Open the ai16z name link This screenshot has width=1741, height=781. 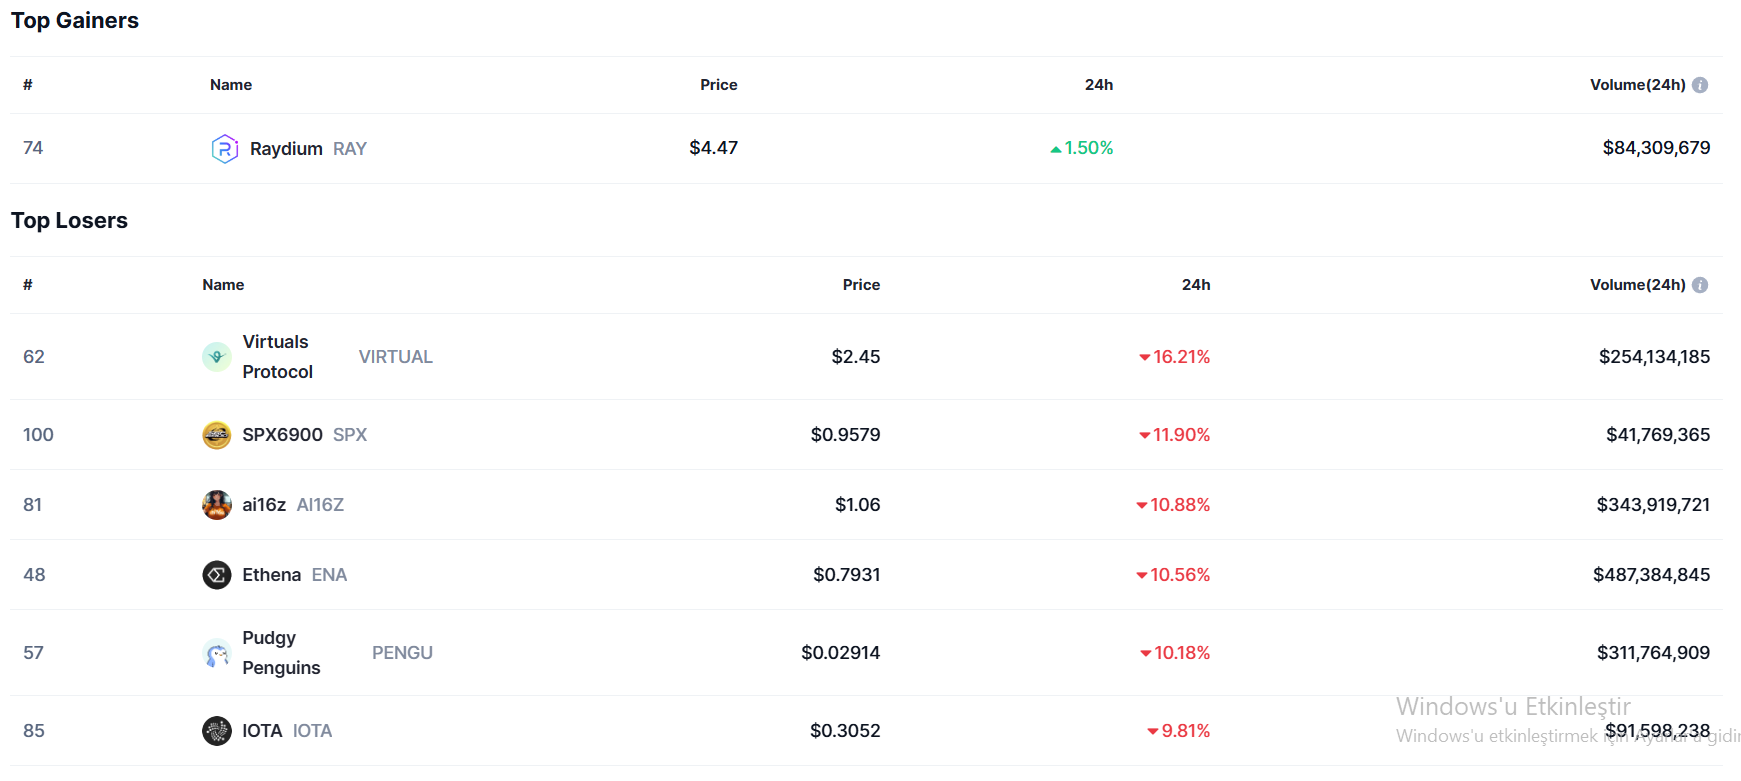pyautogui.click(x=264, y=505)
